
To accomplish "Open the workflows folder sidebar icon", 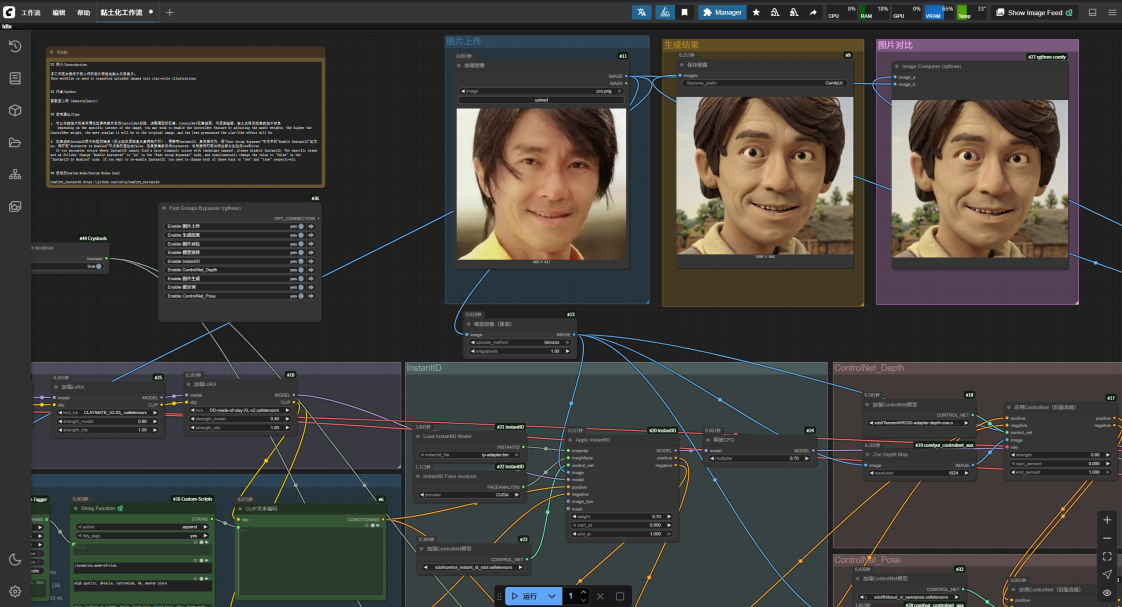I will pos(15,142).
